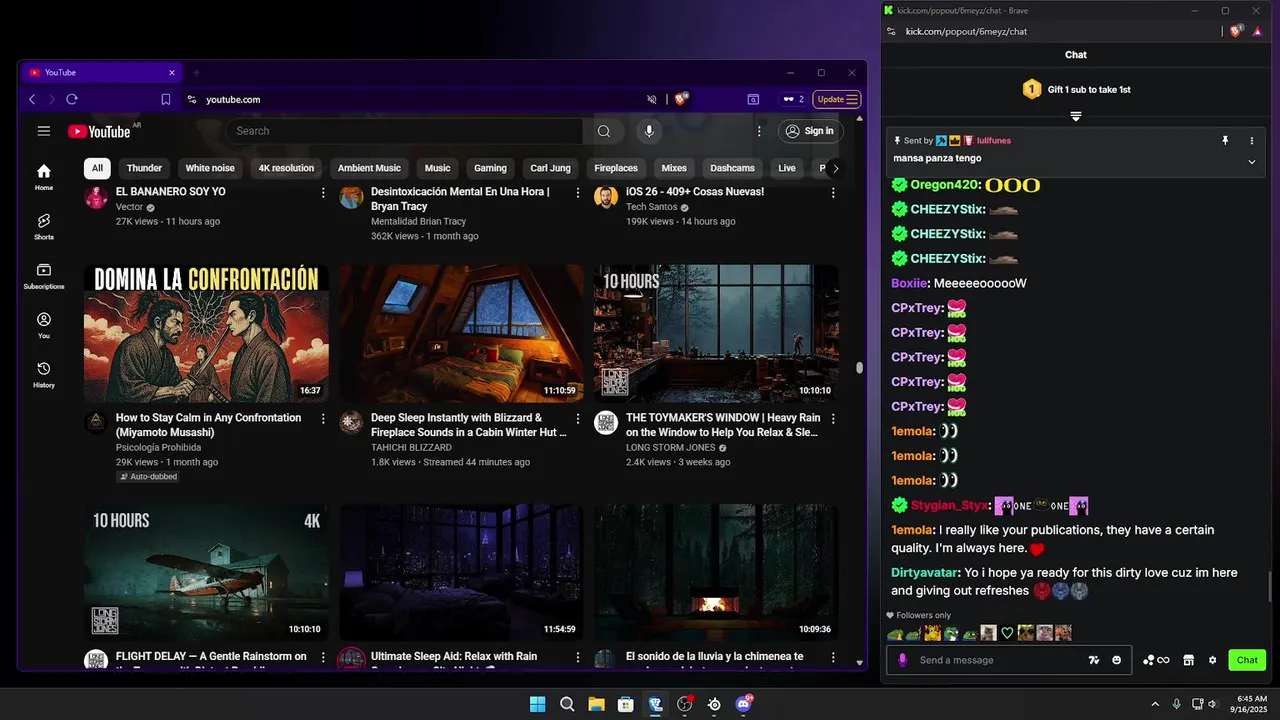Open Windows Start menu
1280x720 pixels.
538,704
